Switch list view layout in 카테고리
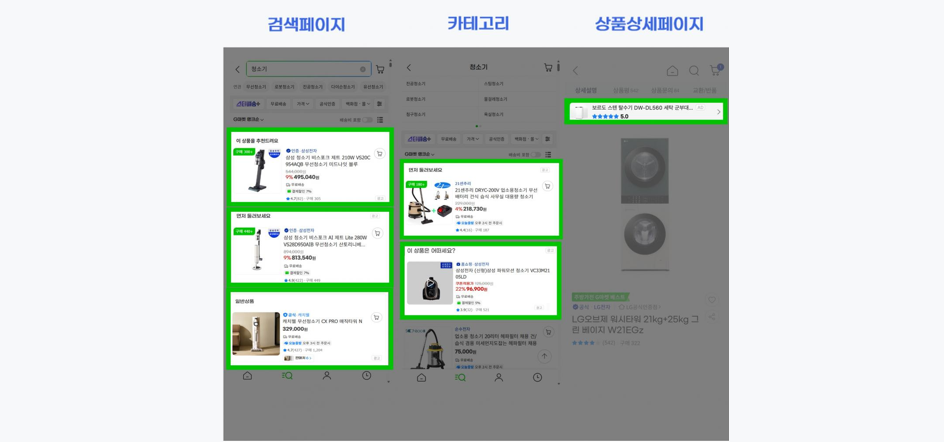Image resolution: width=944 pixels, height=442 pixels. (548, 155)
